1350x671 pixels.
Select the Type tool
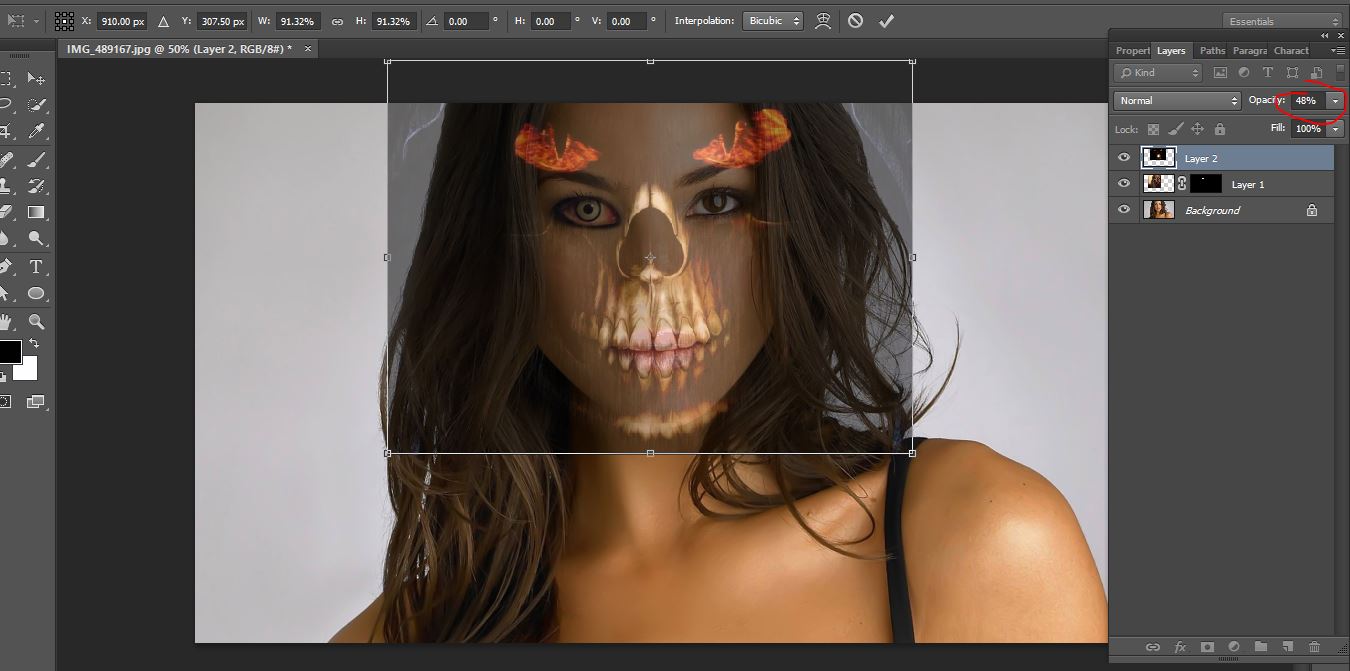point(36,267)
